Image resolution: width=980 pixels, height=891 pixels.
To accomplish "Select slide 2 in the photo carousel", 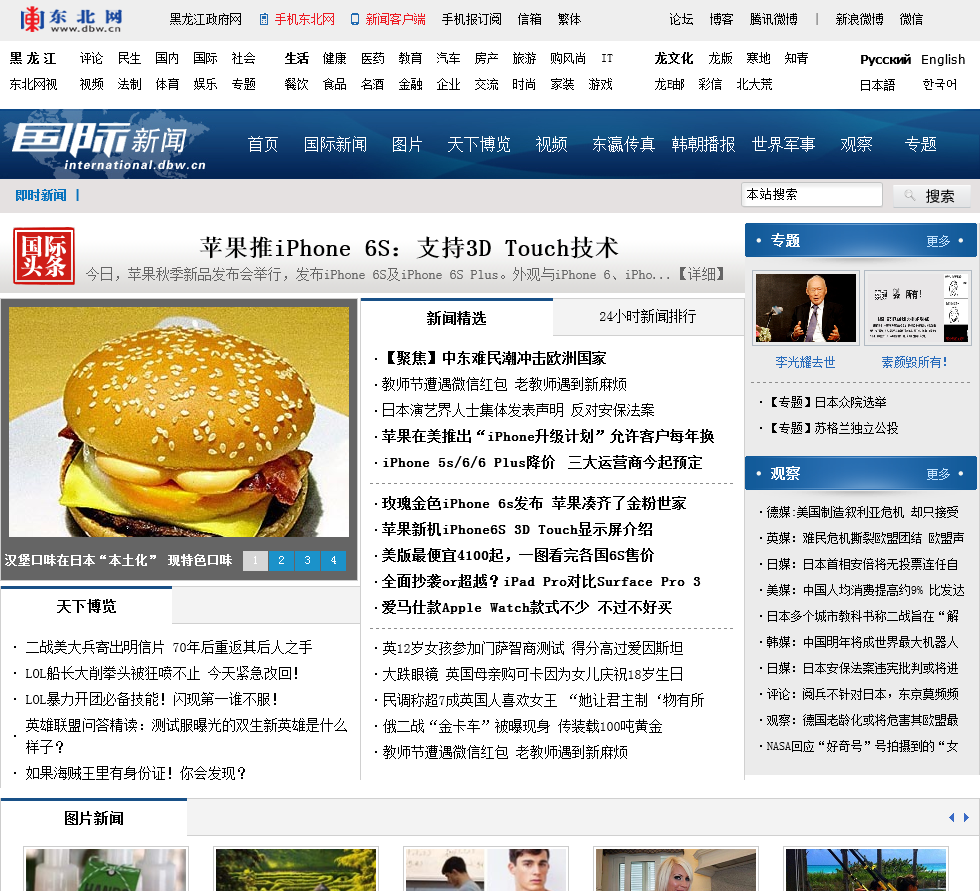I will tap(281, 560).
